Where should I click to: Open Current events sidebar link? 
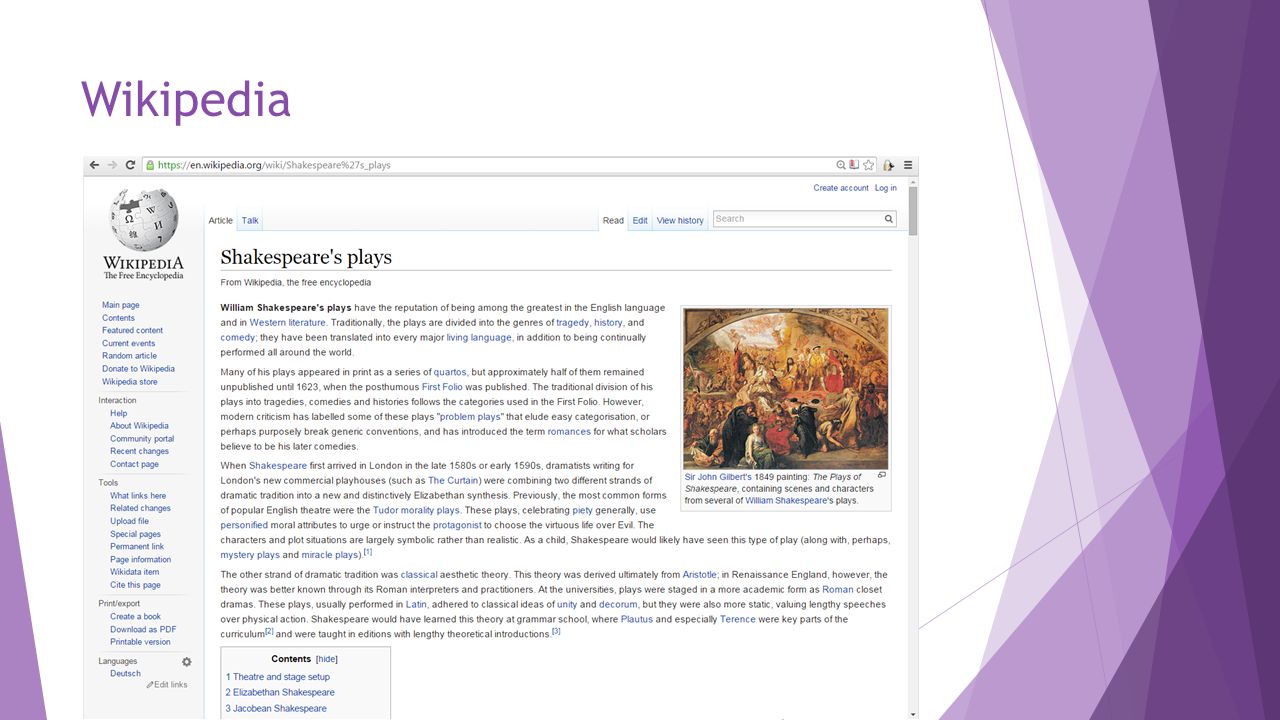point(128,343)
